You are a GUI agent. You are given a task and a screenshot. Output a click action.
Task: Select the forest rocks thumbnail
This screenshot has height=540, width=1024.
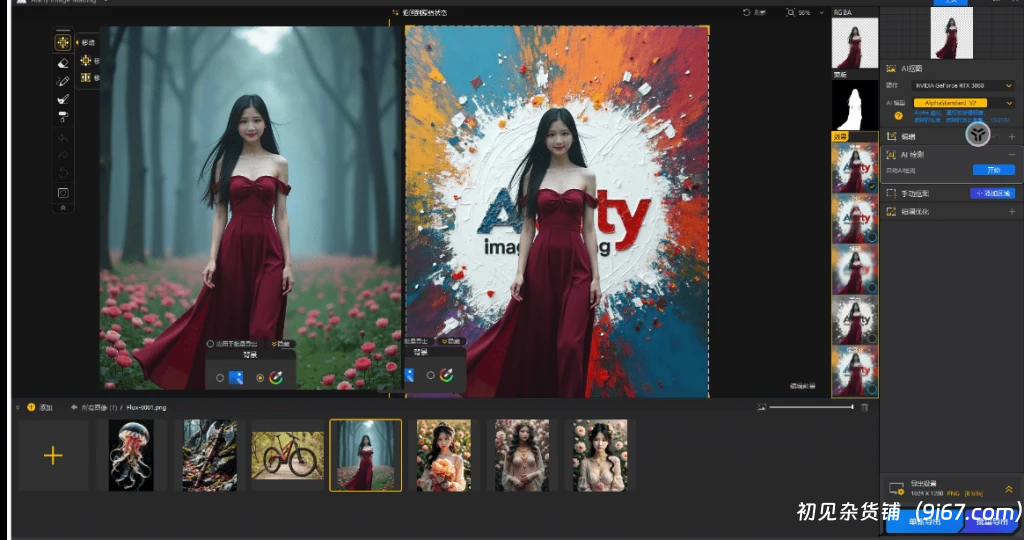click(x=210, y=455)
